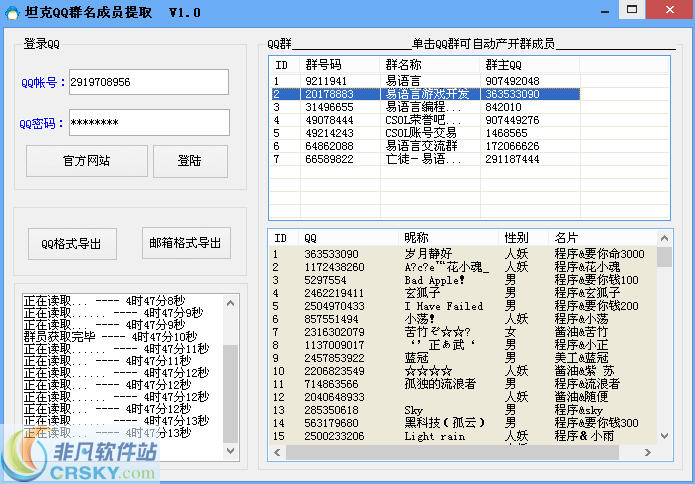The height and width of the screenshot is (484, 695).
Task: Select member 玄狐子 row
Action: [x=463, y=293]
